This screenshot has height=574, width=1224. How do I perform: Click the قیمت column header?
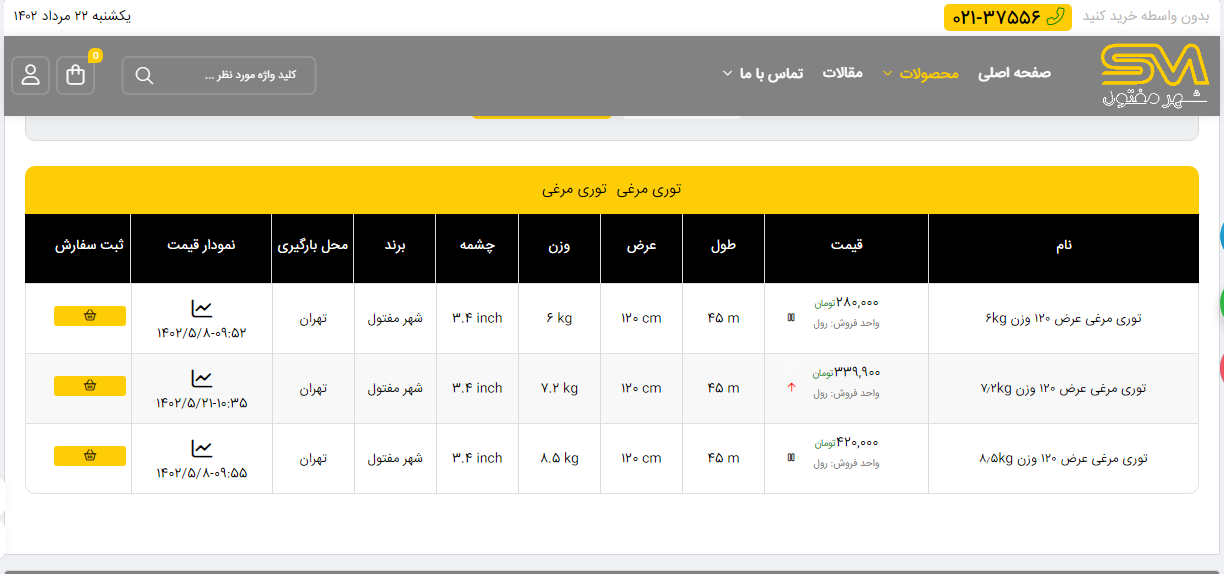pyautogui.click(x=846, y=245)
